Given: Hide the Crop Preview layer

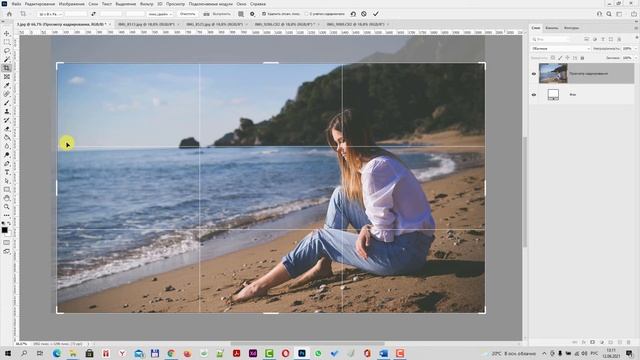Looking at the screenshot, I should (x=534, y=74).
